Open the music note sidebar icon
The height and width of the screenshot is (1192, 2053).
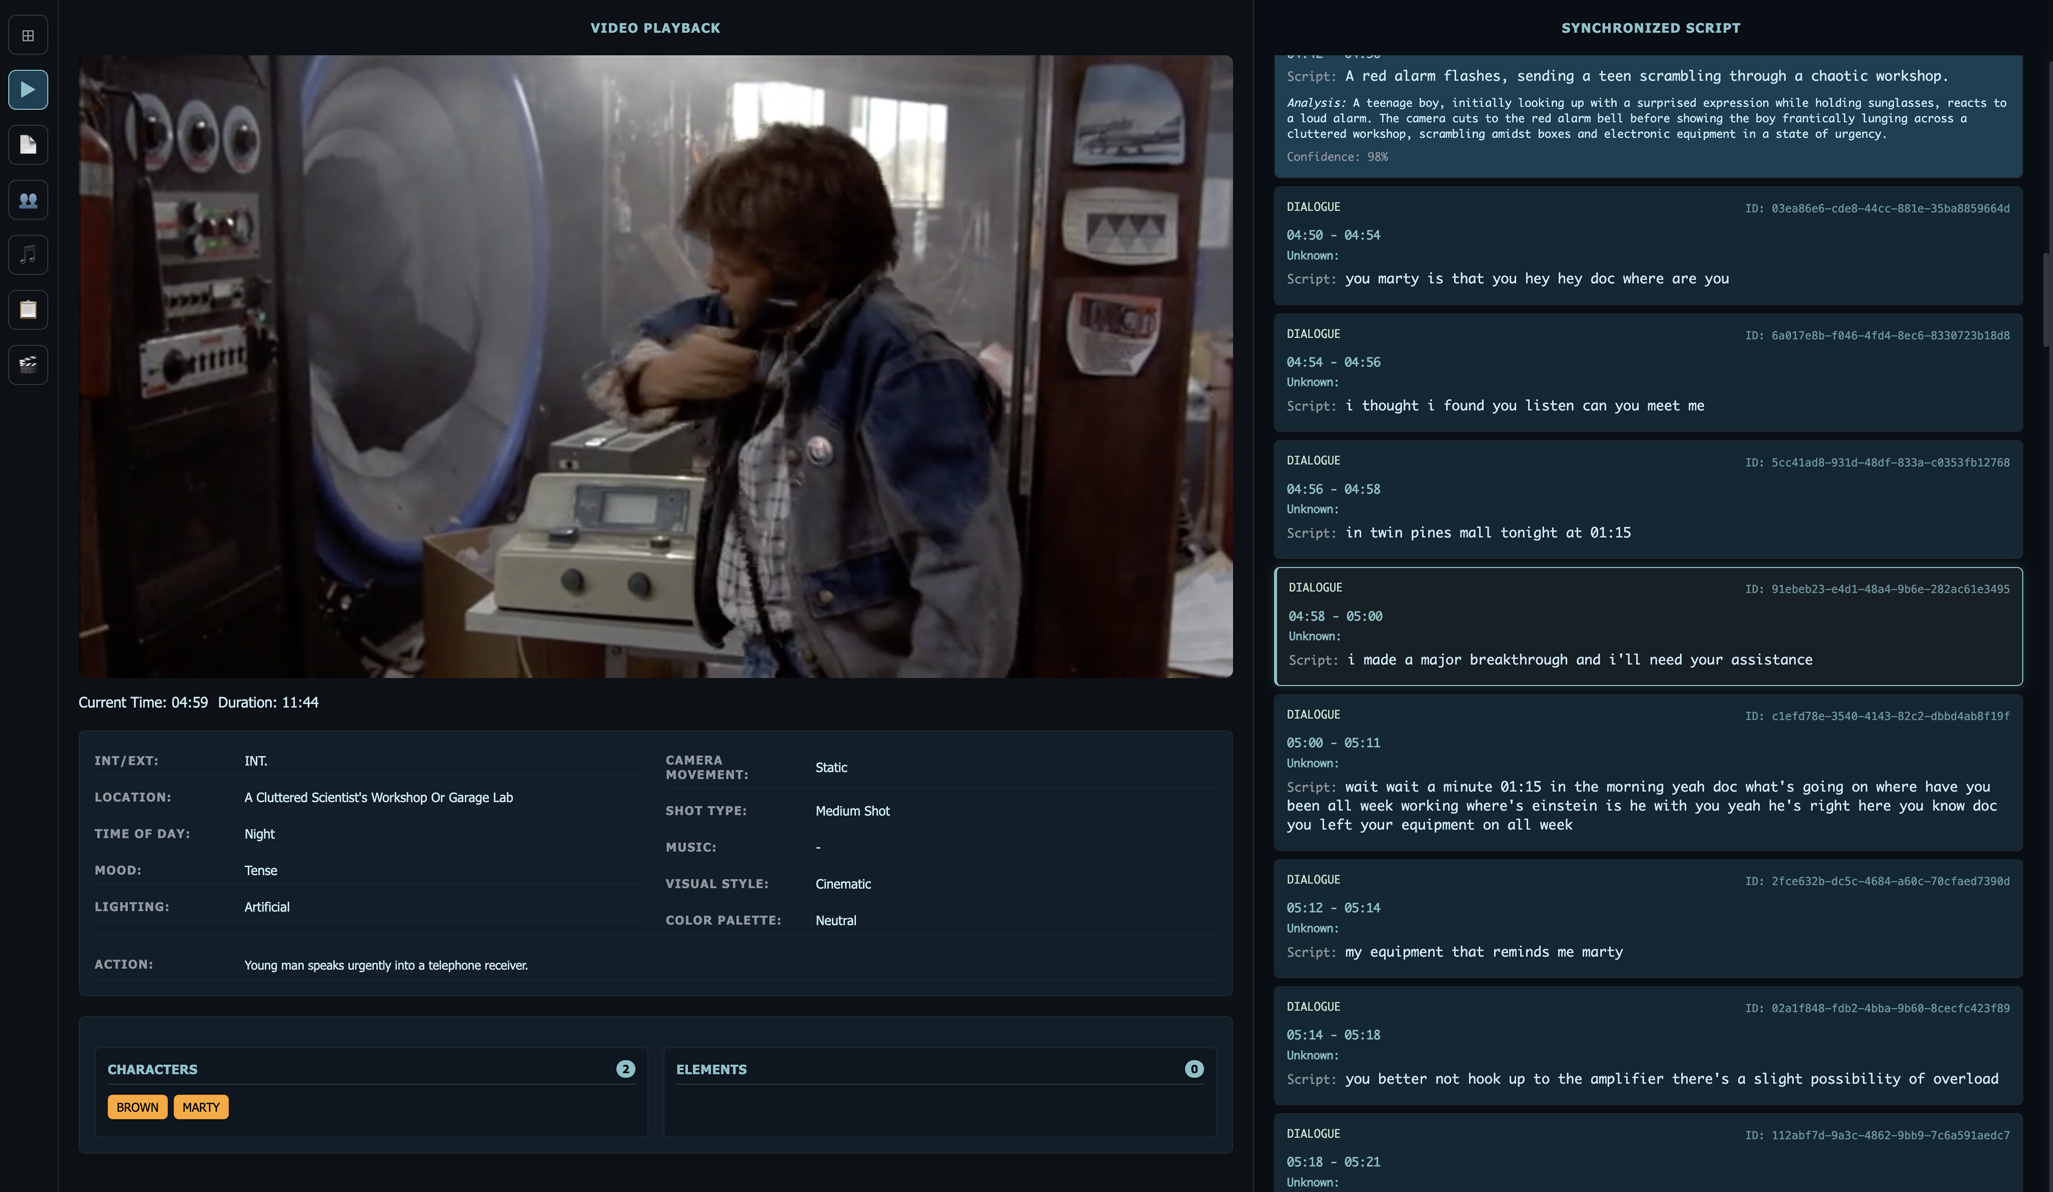click(x=28, y=254)
